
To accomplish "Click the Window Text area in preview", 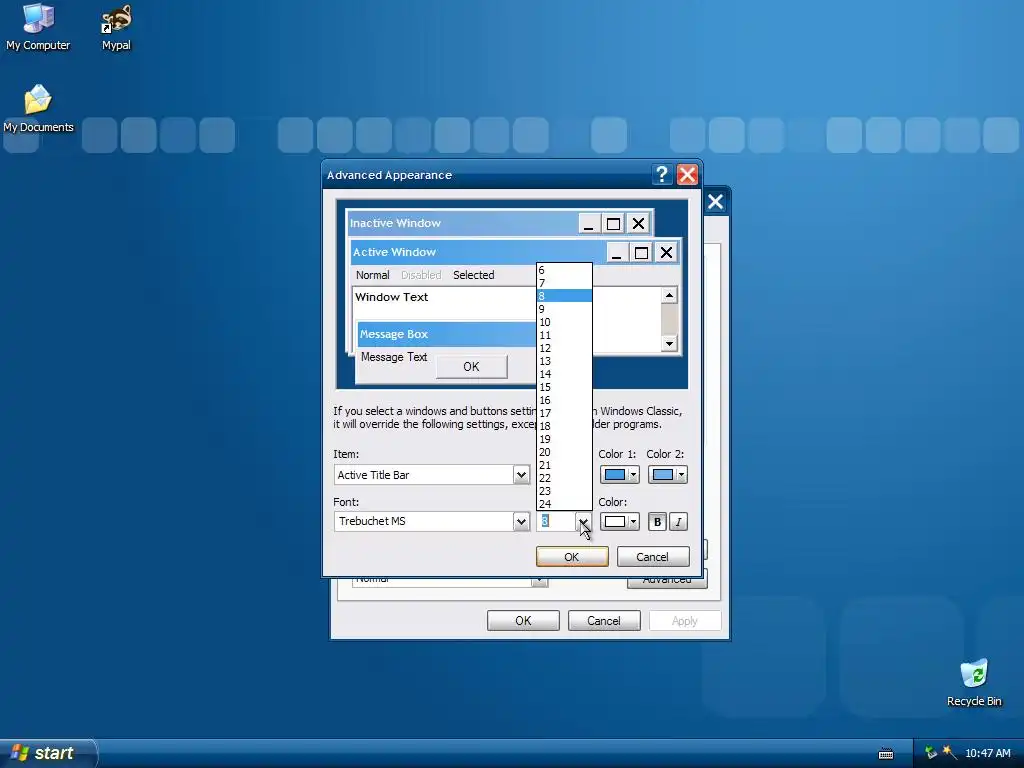I will pos(392,297).
